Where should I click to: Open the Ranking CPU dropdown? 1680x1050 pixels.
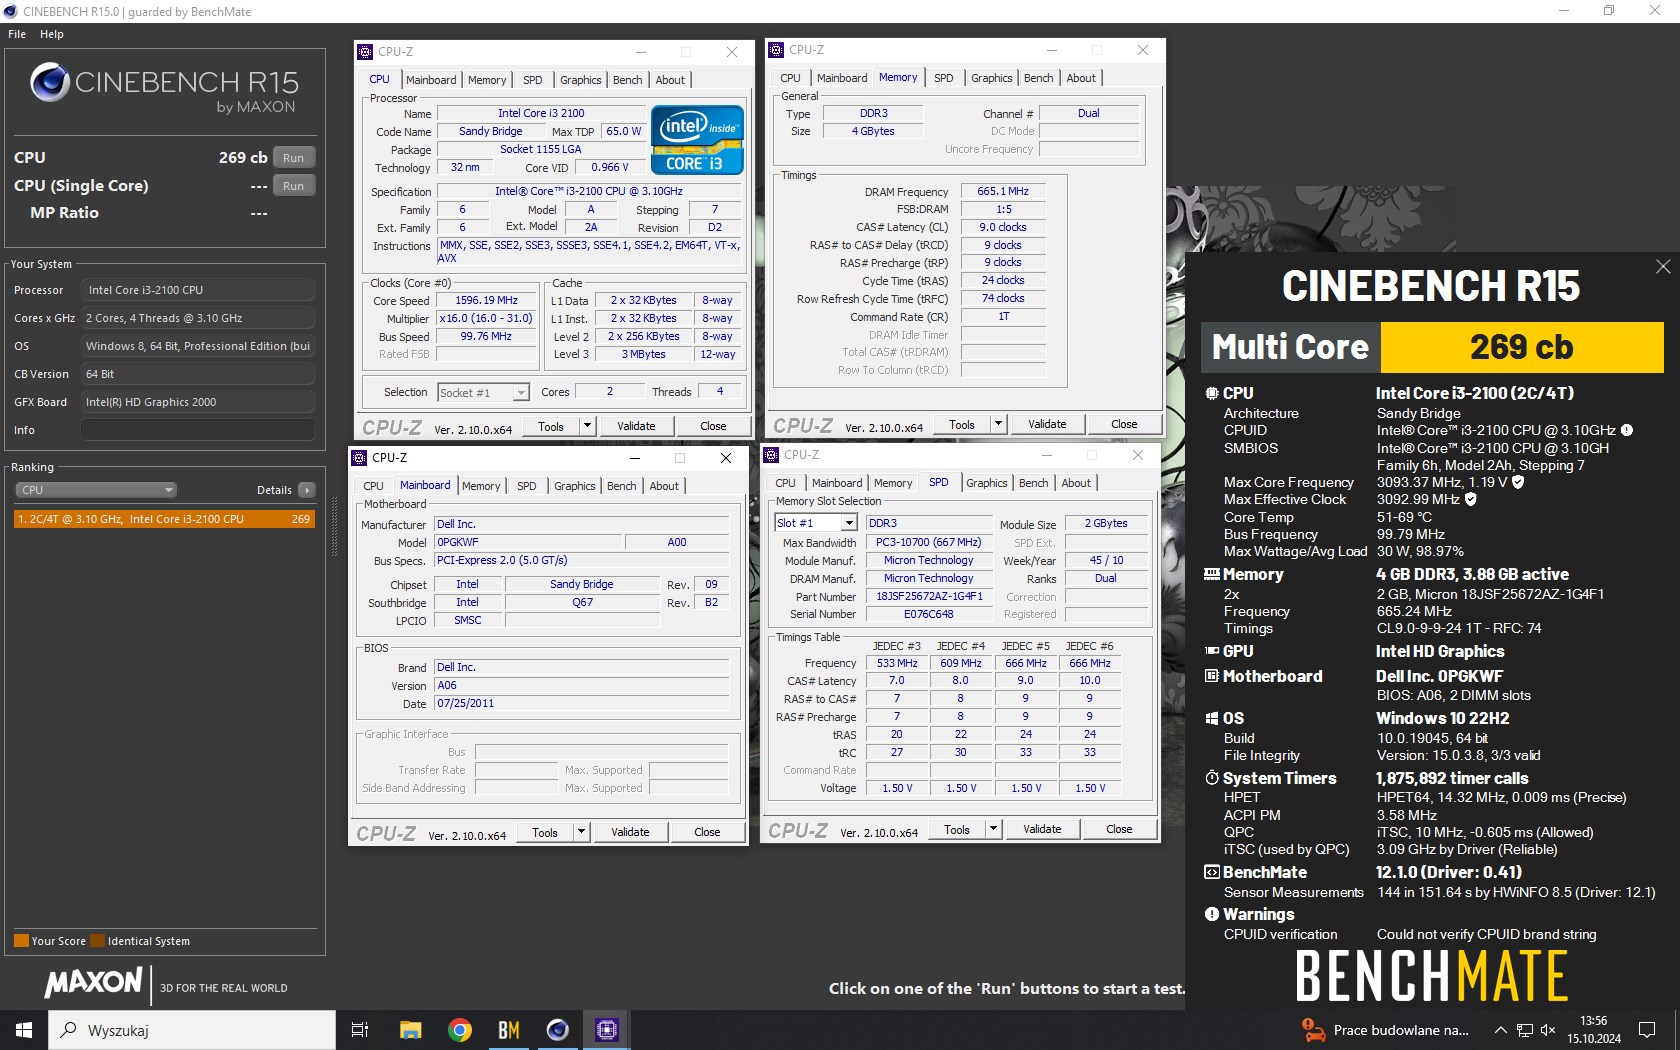coord(96,490)
